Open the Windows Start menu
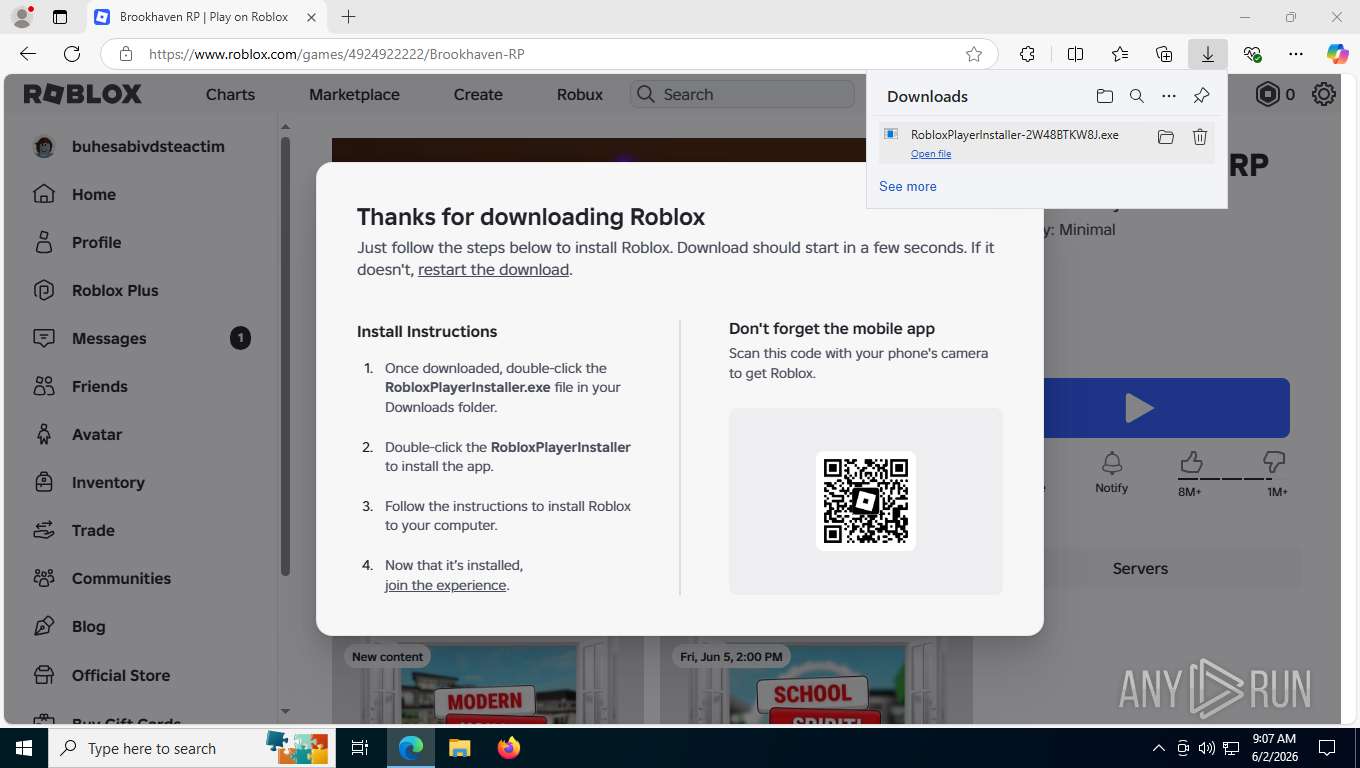The image size is (1360, 768). pos(23,748)
